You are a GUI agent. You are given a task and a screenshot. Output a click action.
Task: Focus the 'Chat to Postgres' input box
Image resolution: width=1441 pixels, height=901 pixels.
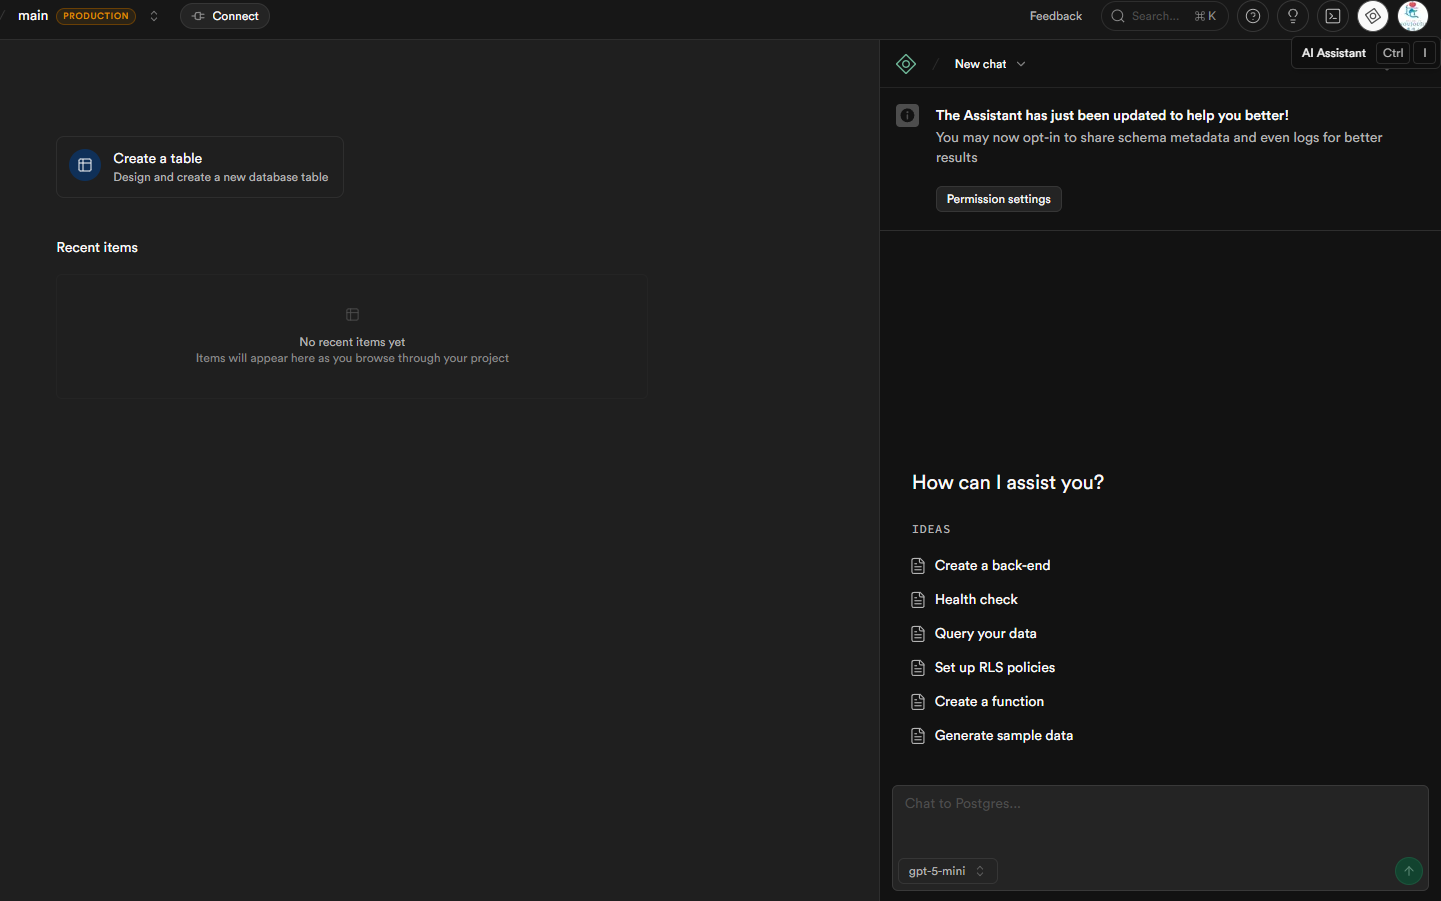(x=1159, y=818)
